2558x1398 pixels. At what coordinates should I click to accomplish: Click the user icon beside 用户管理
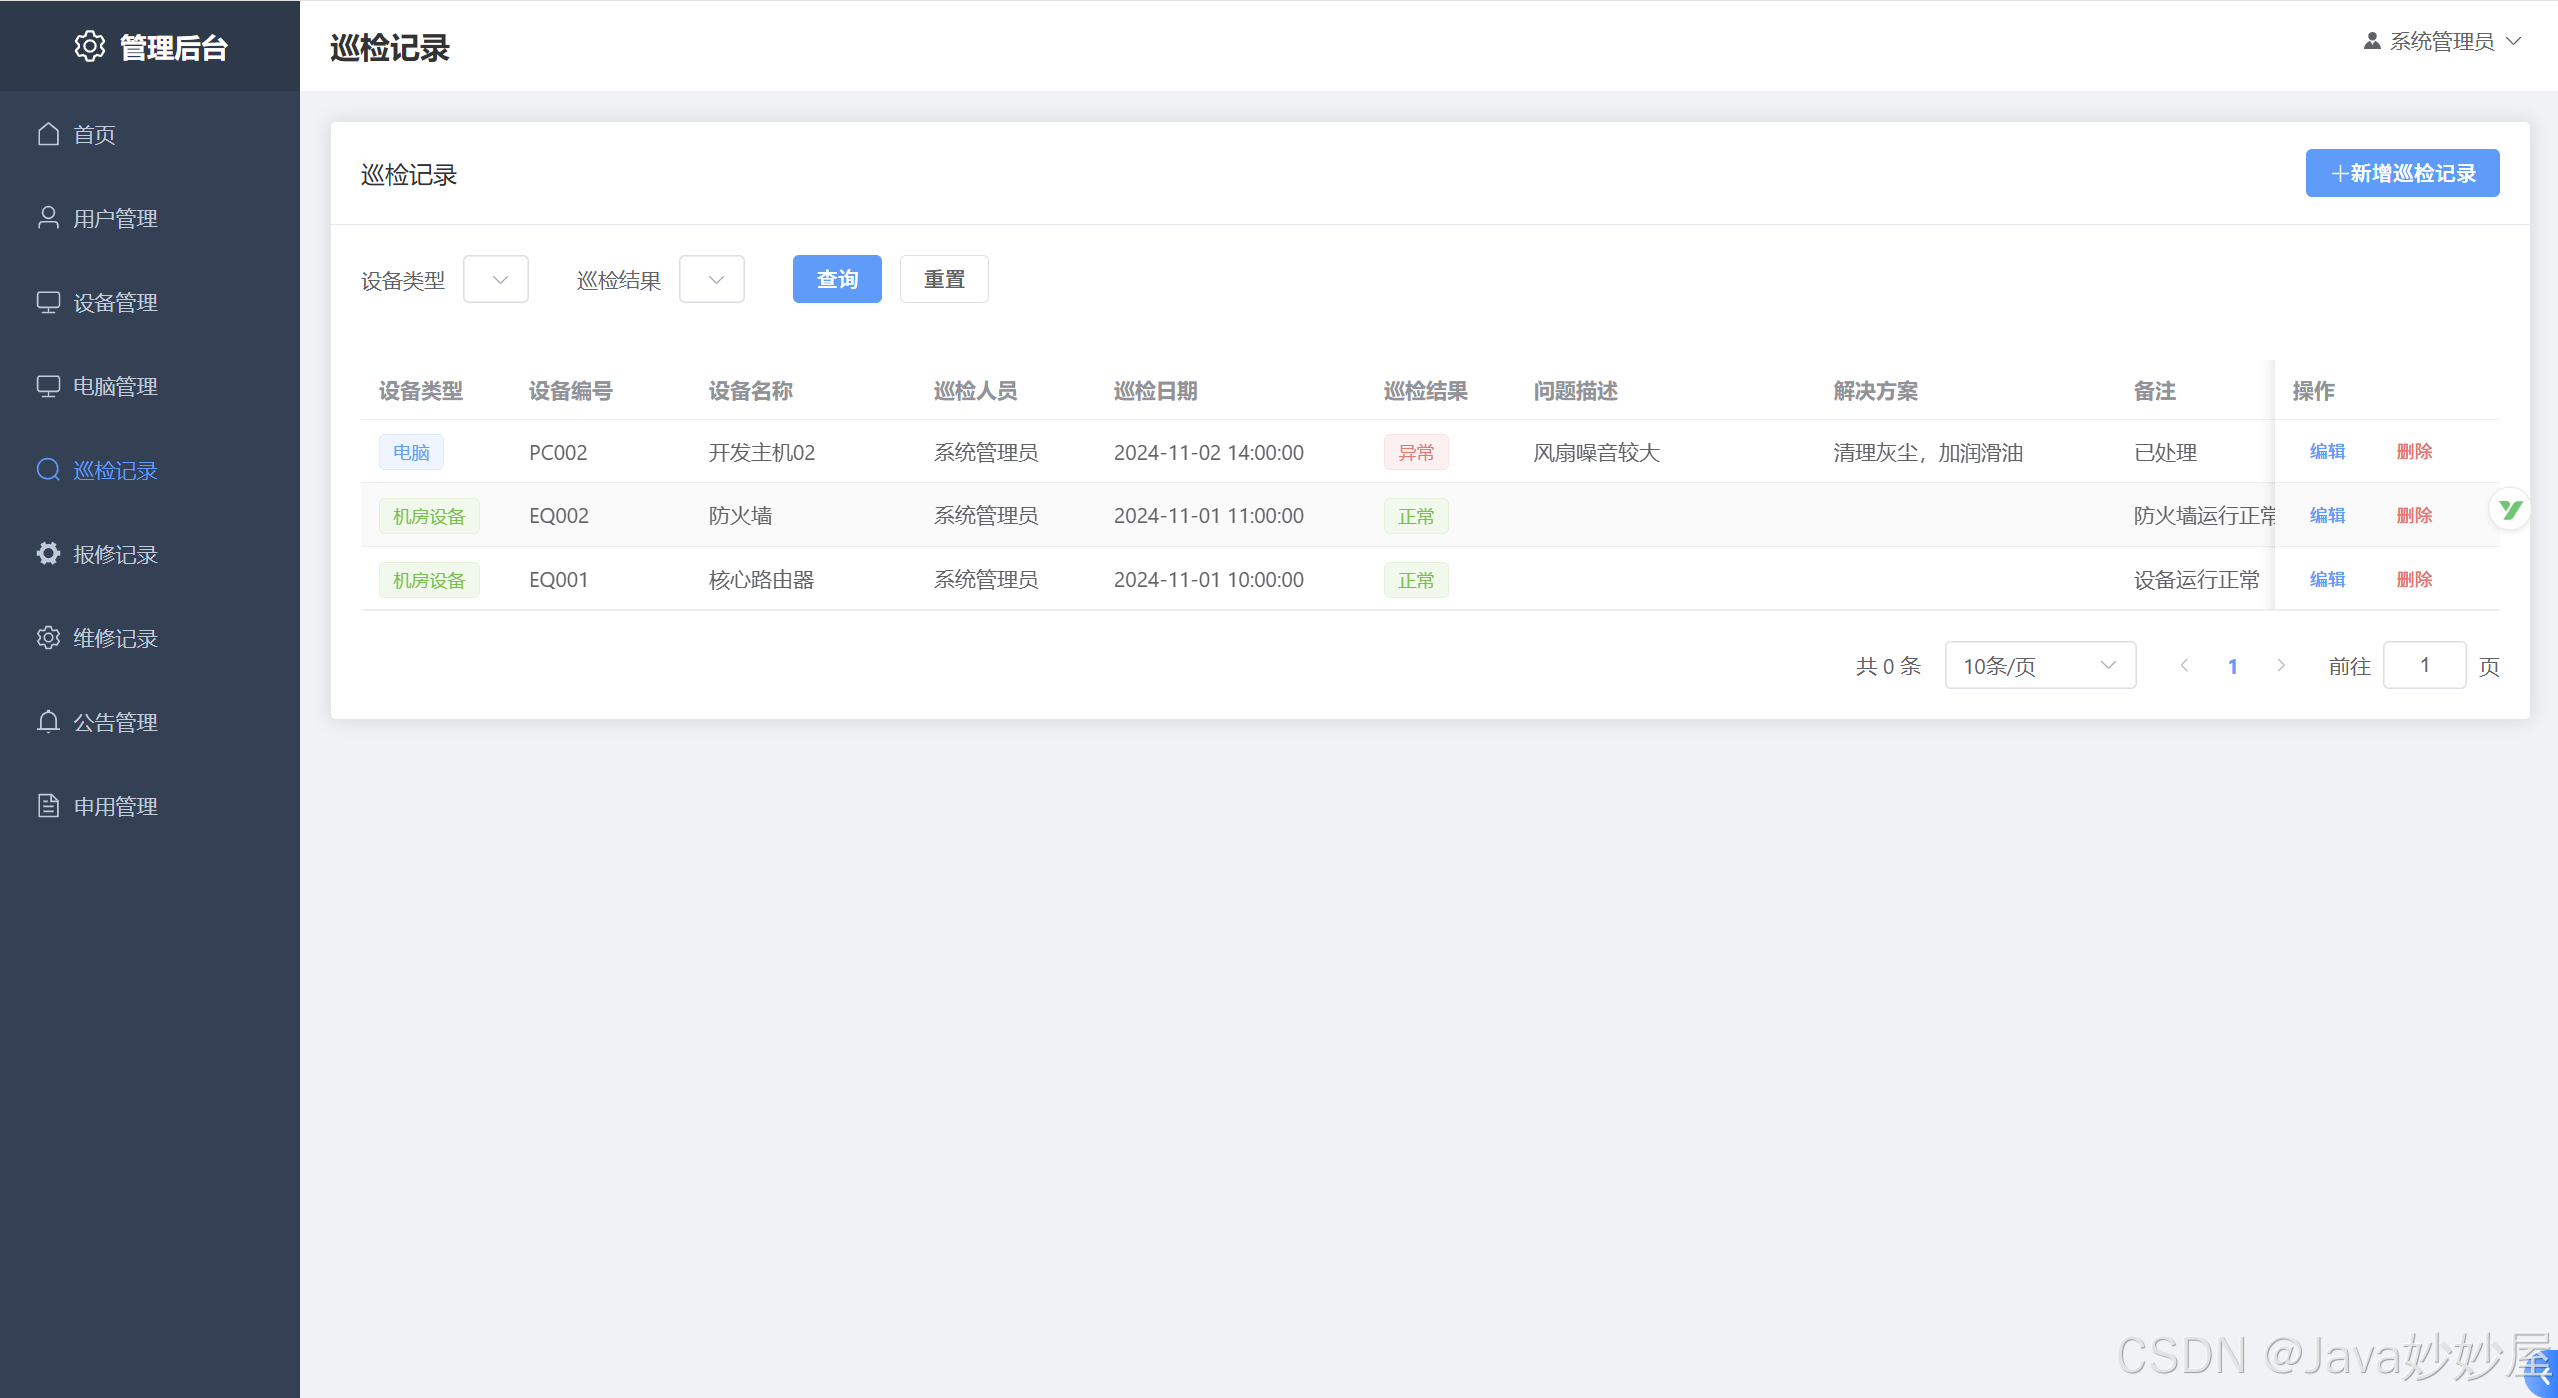pyautogui.click(x=48, y=218)
